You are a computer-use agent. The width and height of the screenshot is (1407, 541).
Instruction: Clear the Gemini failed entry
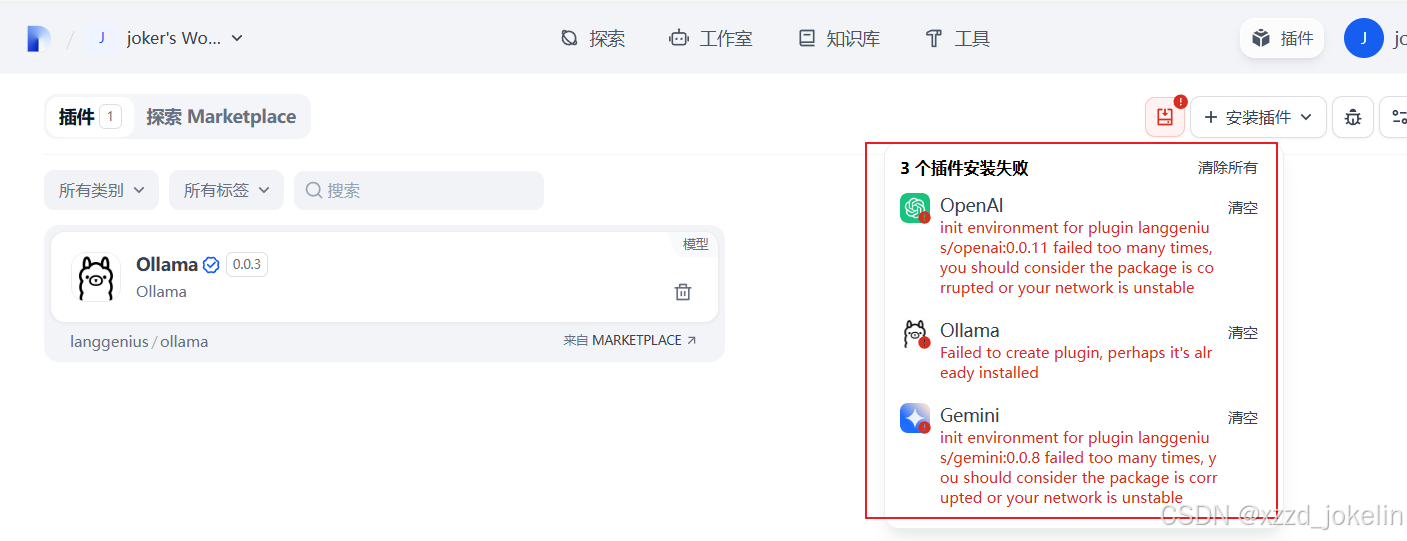pyautogui.click(x=1243, y=418)
